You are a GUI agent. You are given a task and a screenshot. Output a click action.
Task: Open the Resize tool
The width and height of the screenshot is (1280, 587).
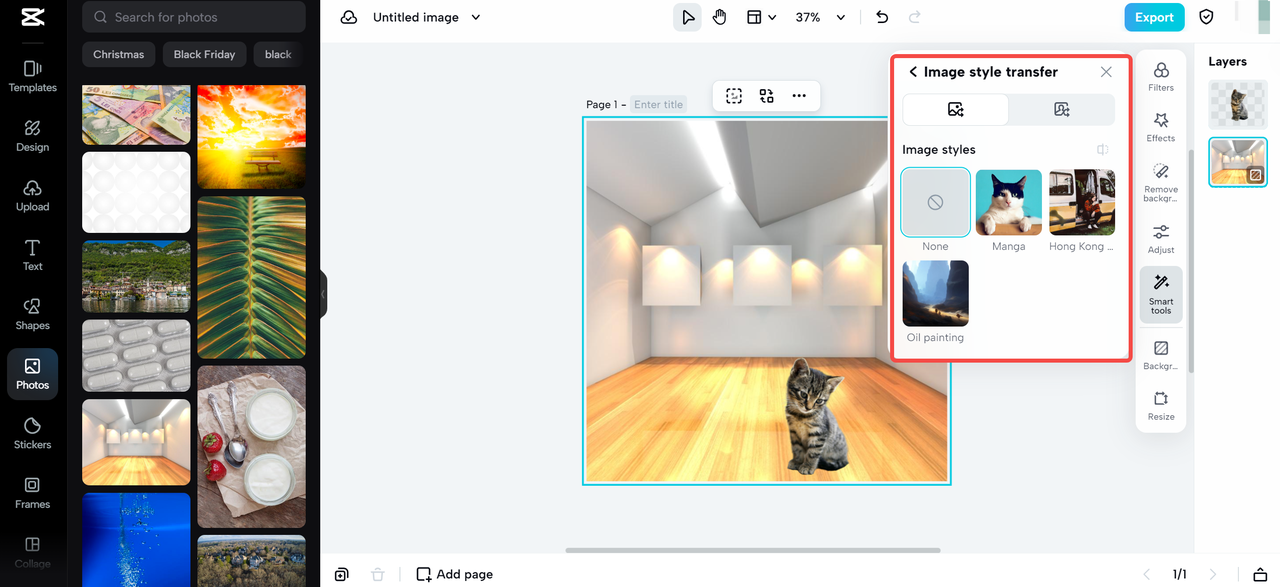click(x=1161, y=405)
